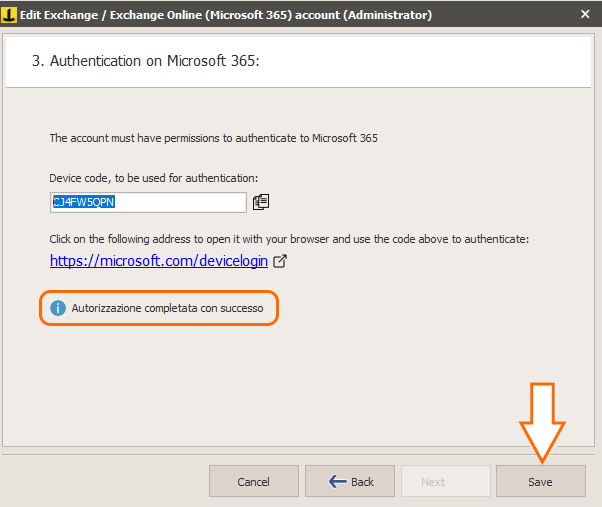
Task: Click the Iperius app icon in title bar
Action: coord(9,15)
